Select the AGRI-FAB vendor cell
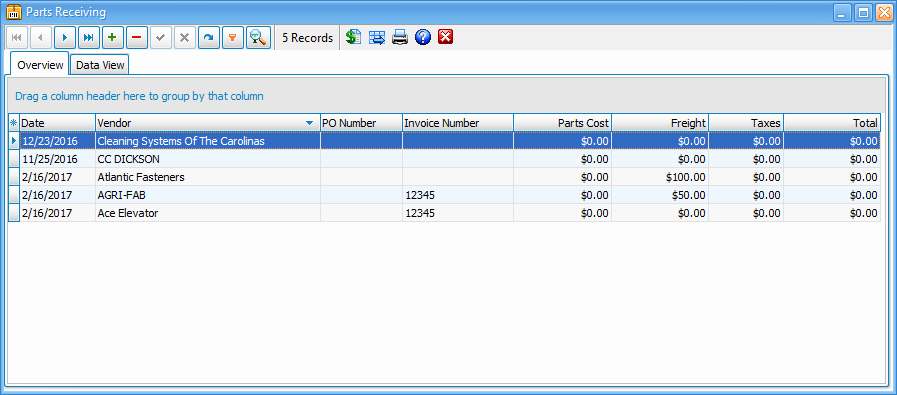The width and height of the screenshot is (897, 395). (x=208, y=195)
